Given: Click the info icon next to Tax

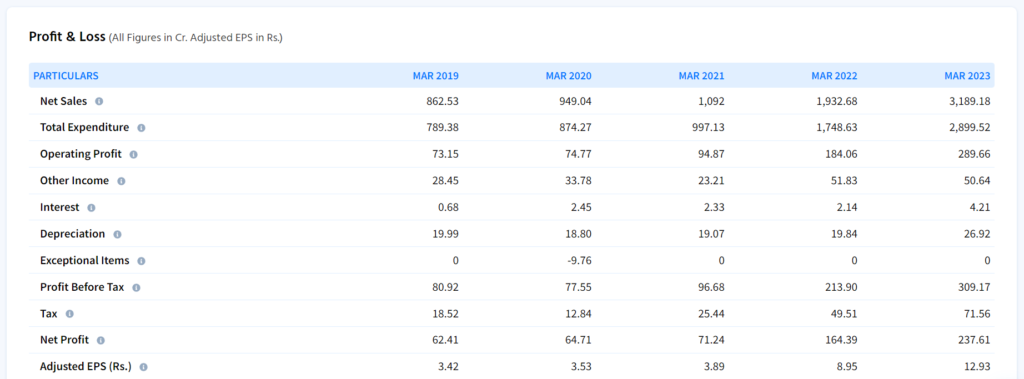Looking at the screenshot, I should click(70, 314).
